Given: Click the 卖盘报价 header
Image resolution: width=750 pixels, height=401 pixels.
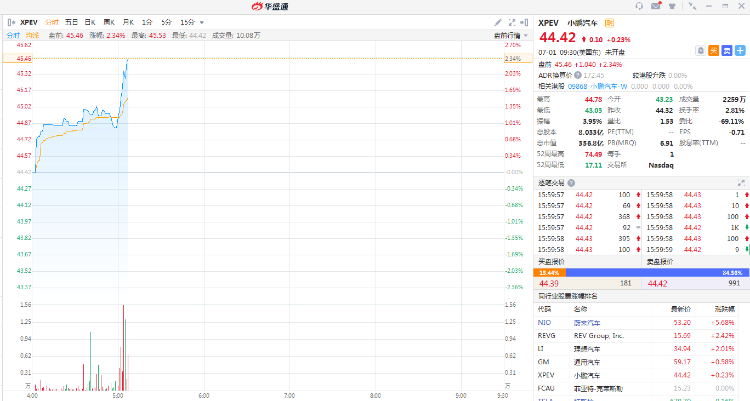Looking at the screenshot, I should point(660,262).
